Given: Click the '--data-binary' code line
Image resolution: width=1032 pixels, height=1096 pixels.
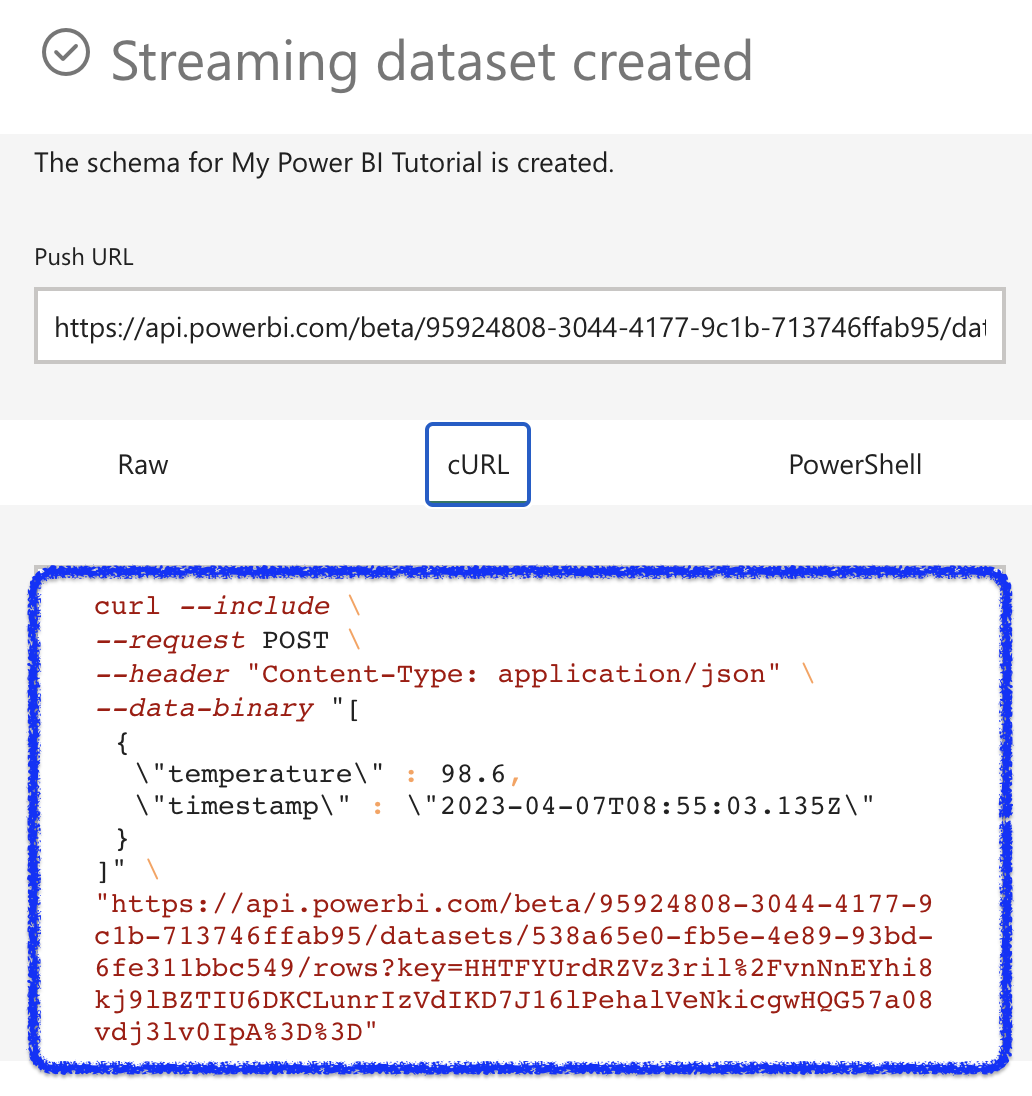Looking at the screenshot, I should point(204,708).
